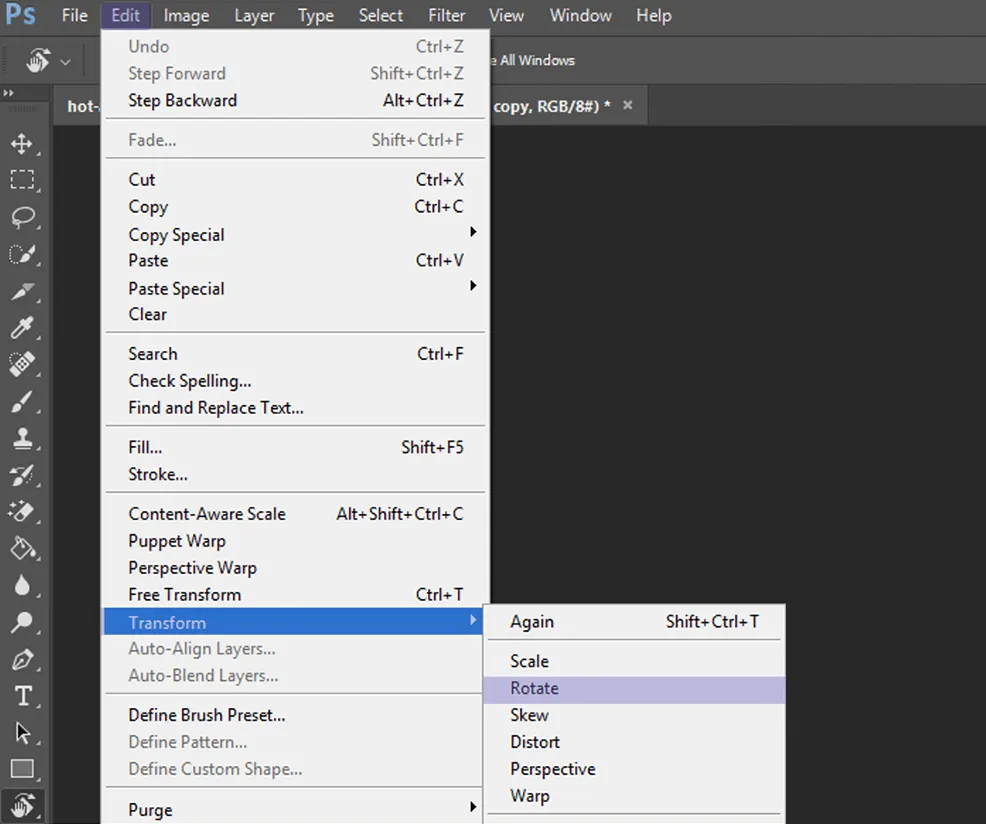This screenshot has width=986, height=824.
Task: Choose Puppet Warp
Action: pyautogui.click(x=295, y=541)
